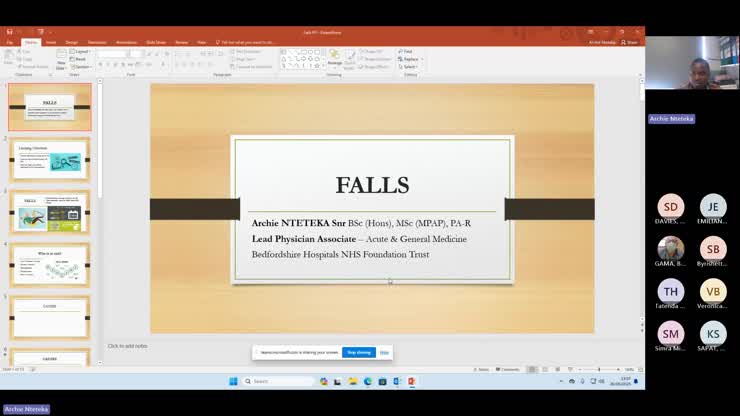Switch to Normal view on status bar
This screenshot has height=416, width=740.
(x=532, y=369)
